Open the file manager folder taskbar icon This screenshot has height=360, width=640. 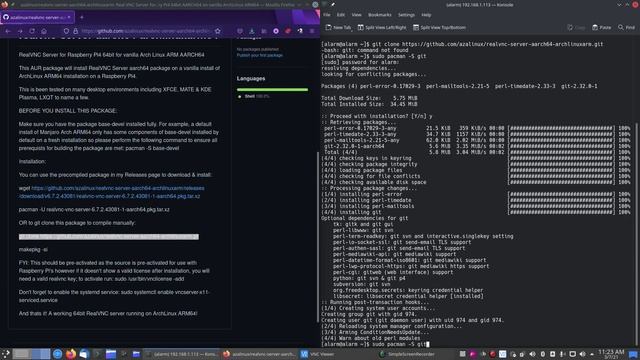click(x=111, y=354)
